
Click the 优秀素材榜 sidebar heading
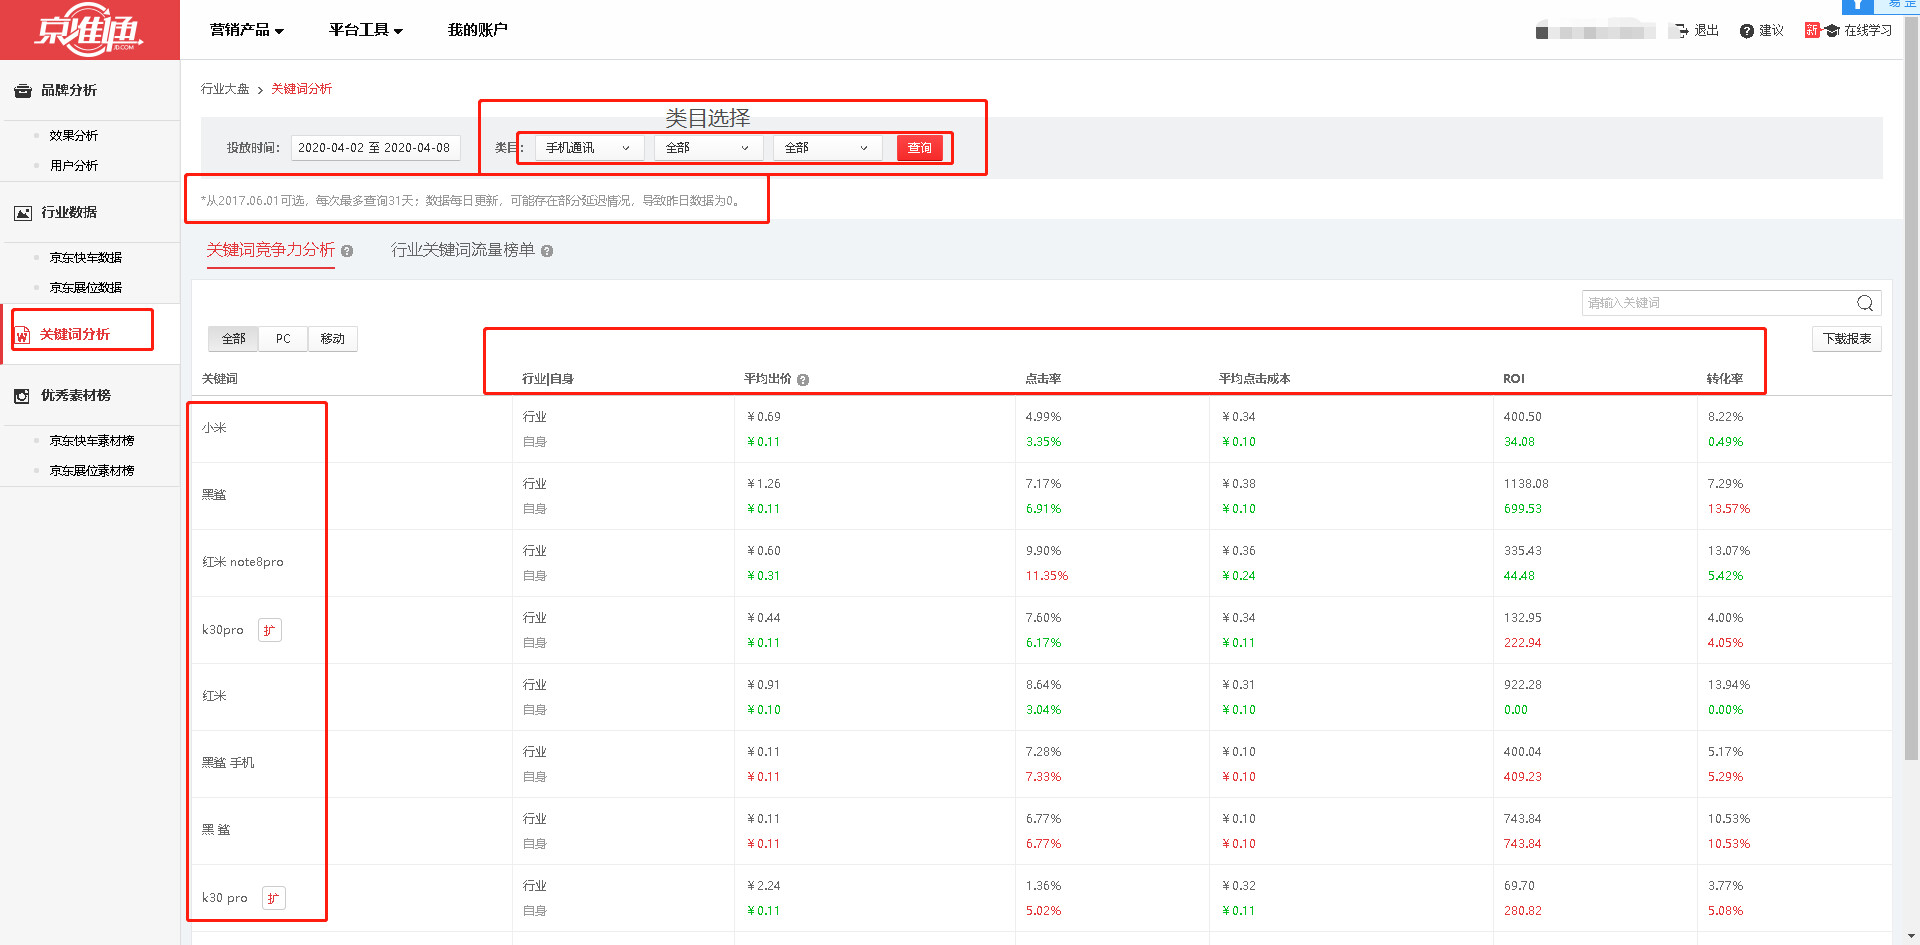click(x=76, y=396)
